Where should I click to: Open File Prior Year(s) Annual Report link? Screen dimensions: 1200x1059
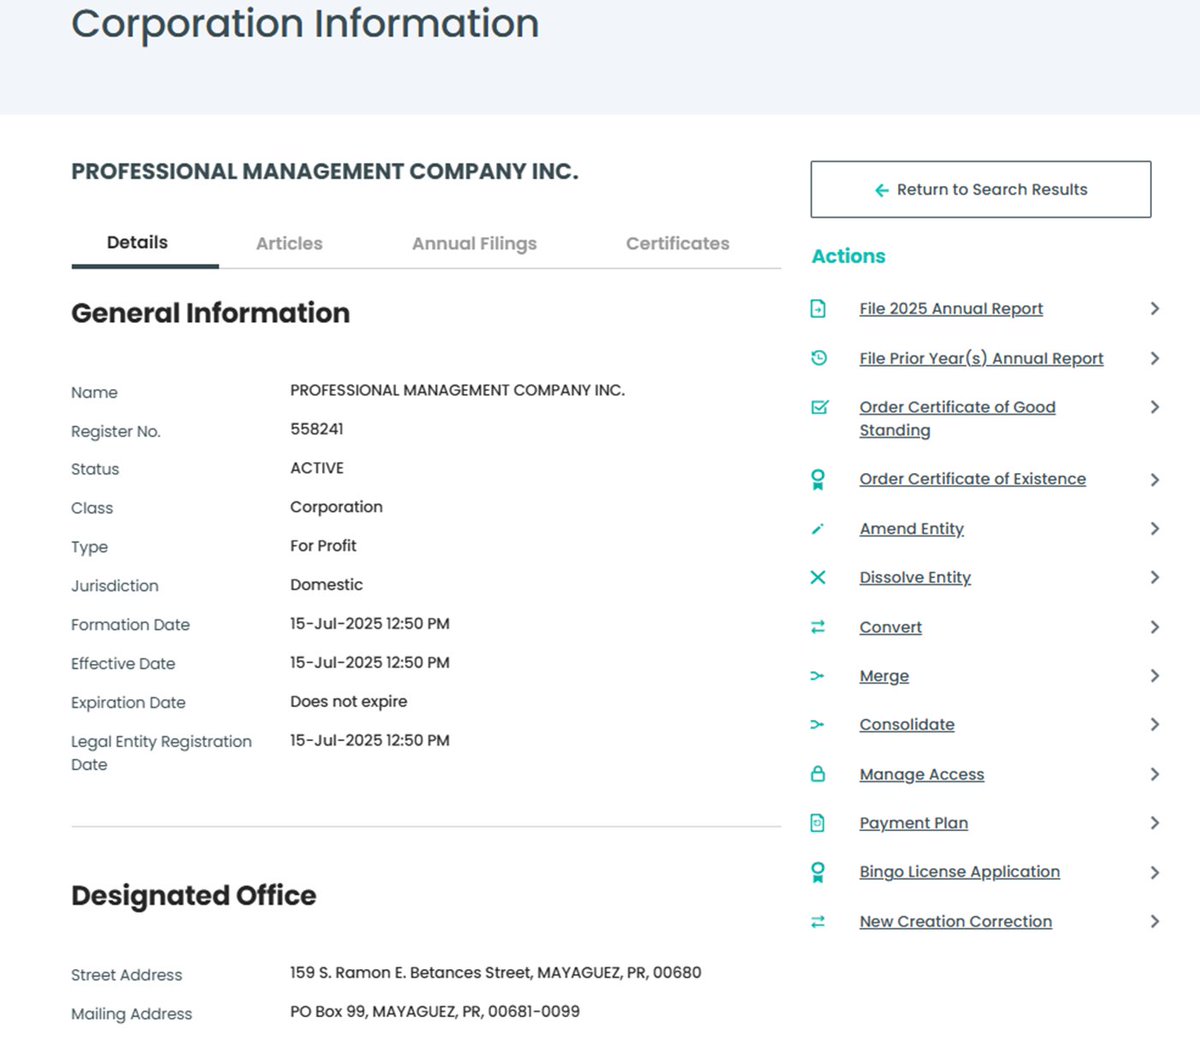pos(982,358)
